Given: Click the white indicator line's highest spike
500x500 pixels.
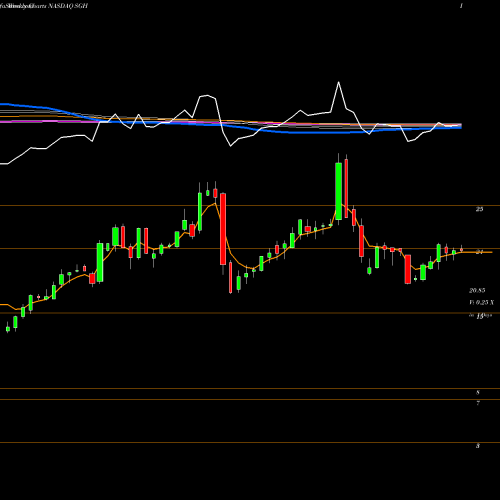Looking at the screenshot, I should coord(339,82).
